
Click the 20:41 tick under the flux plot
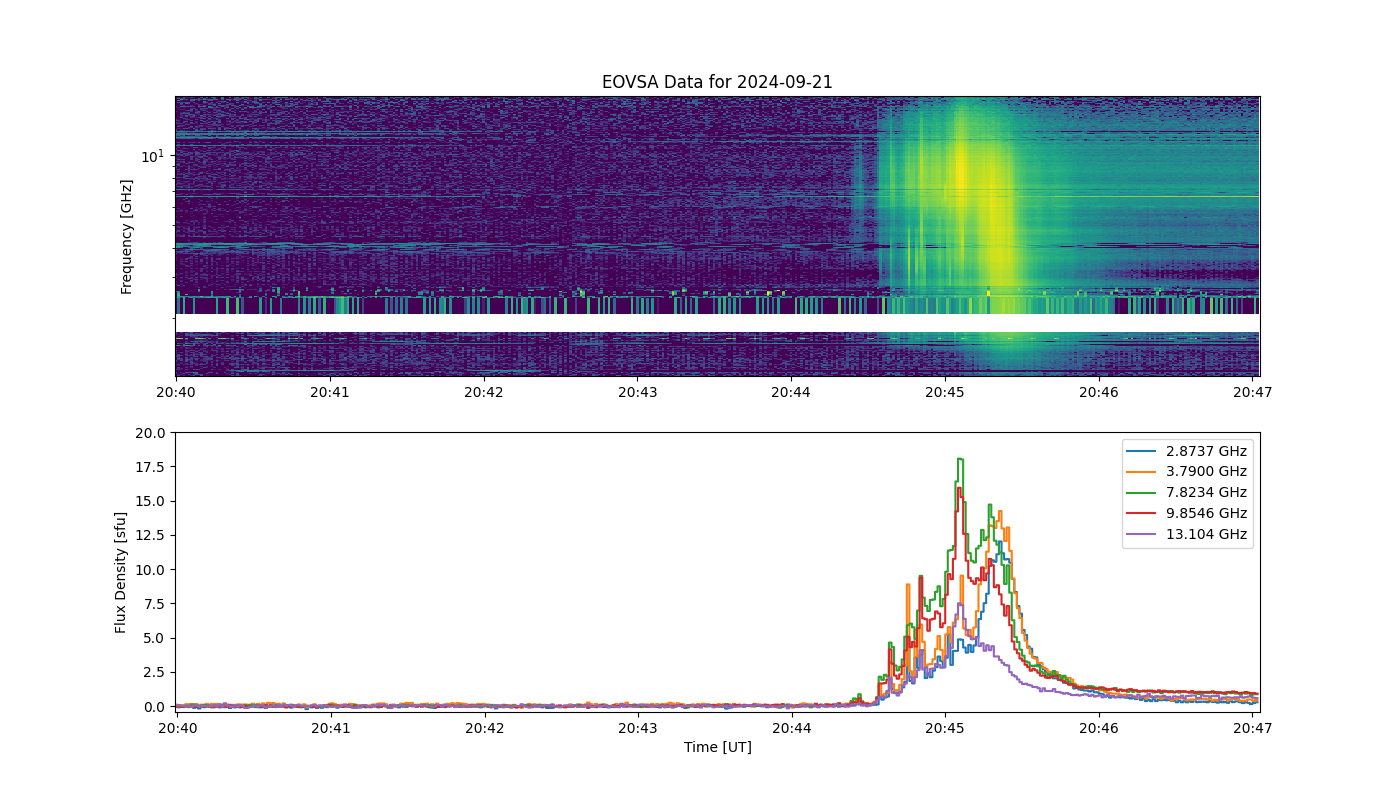[331, 730]
